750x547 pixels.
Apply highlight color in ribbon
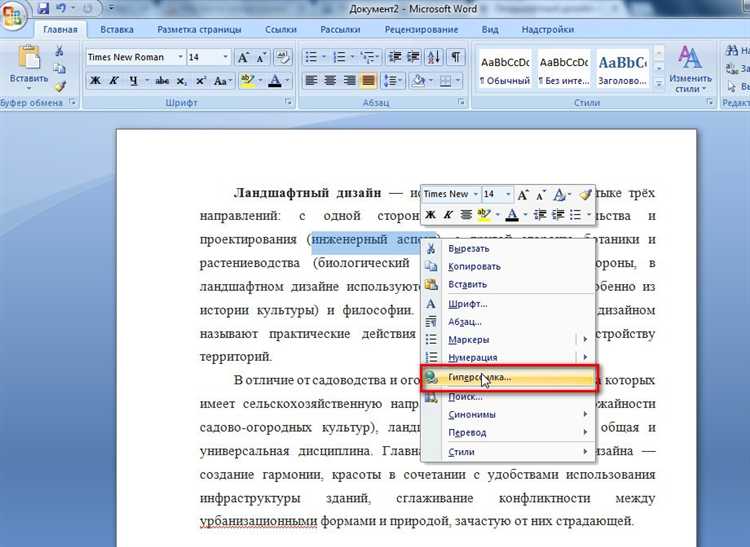[x=247, y=80]
